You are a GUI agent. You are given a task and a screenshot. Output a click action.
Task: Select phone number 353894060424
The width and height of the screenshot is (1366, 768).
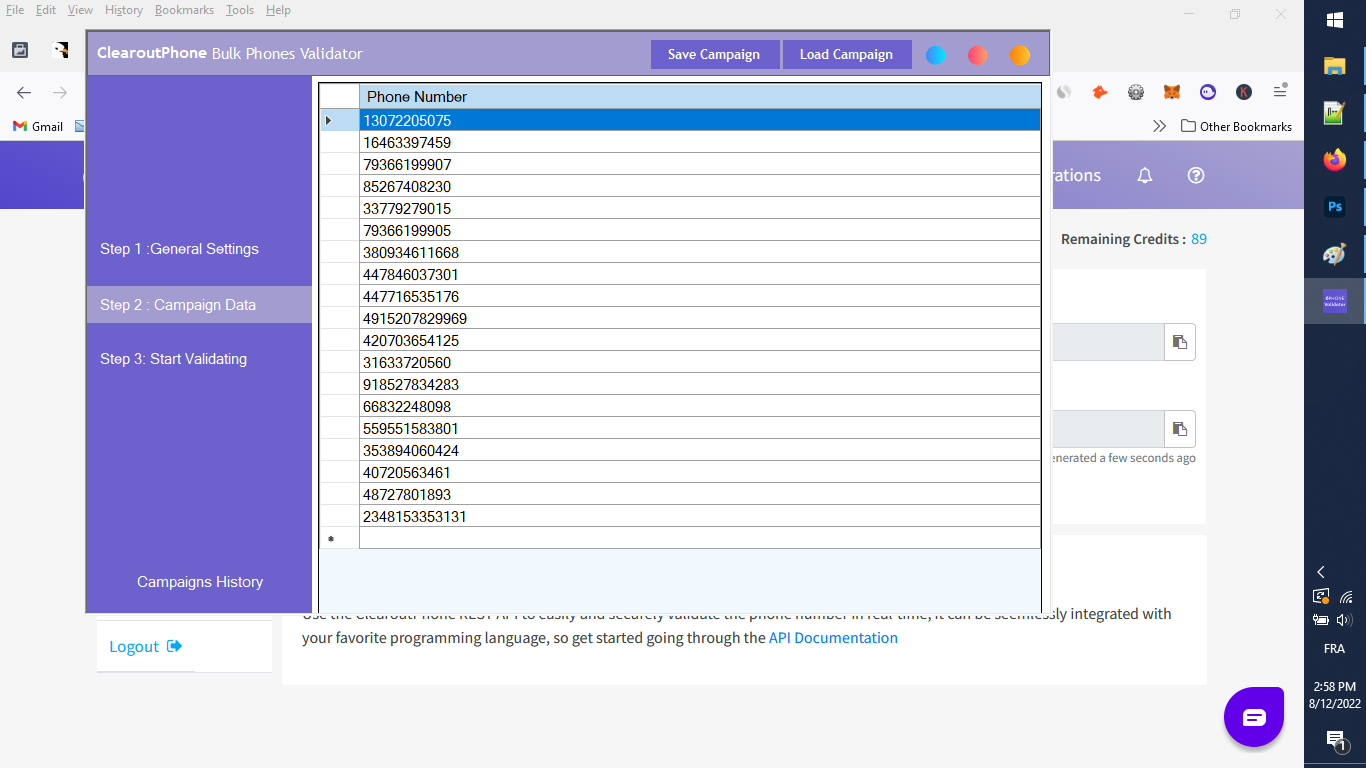[x=700, y=450]
